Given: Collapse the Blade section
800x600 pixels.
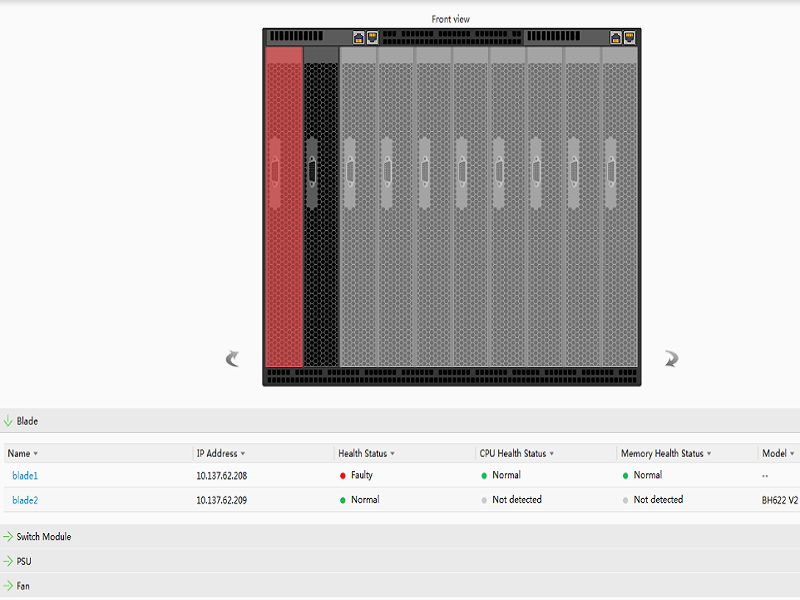Looking at the screenshot, I should click(8, 421).
